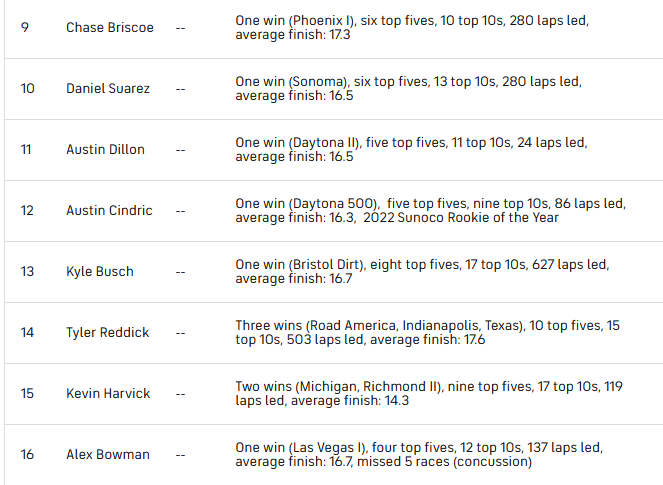
Task: Click the Phoenix I win stats text
Action: tap(412, 27)
